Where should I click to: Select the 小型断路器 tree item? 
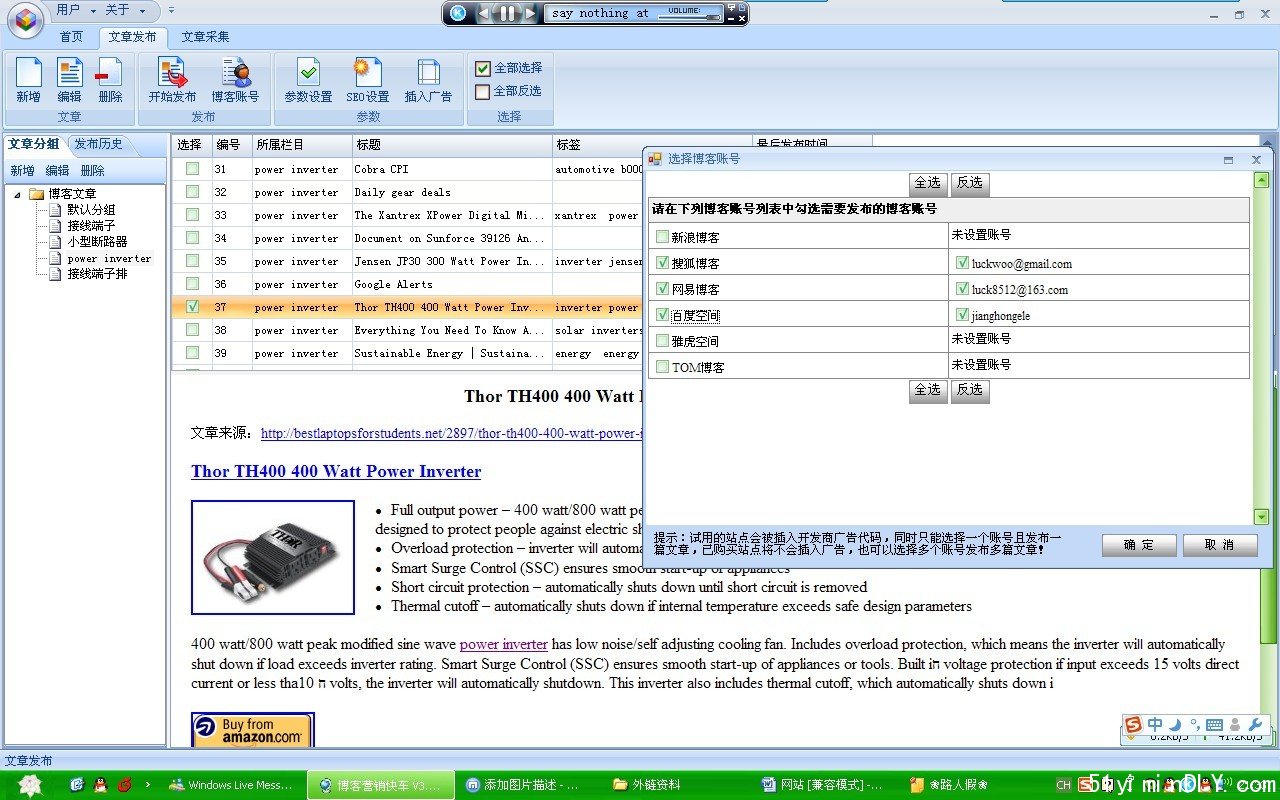point(97,242)
